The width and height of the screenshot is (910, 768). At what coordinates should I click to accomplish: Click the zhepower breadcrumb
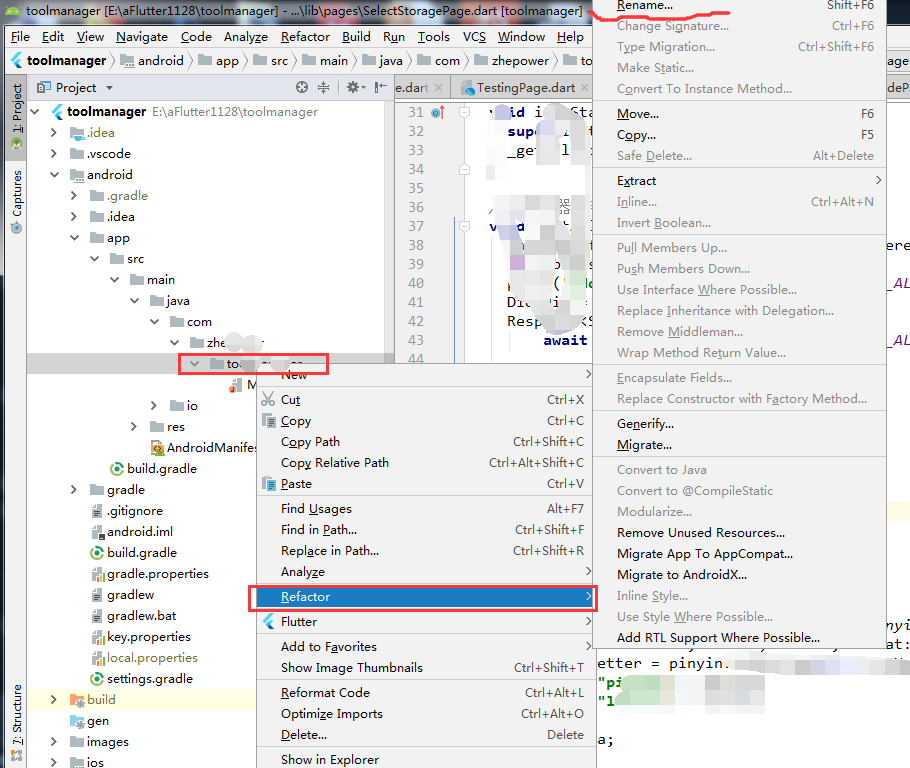click(x=512, y=60)
